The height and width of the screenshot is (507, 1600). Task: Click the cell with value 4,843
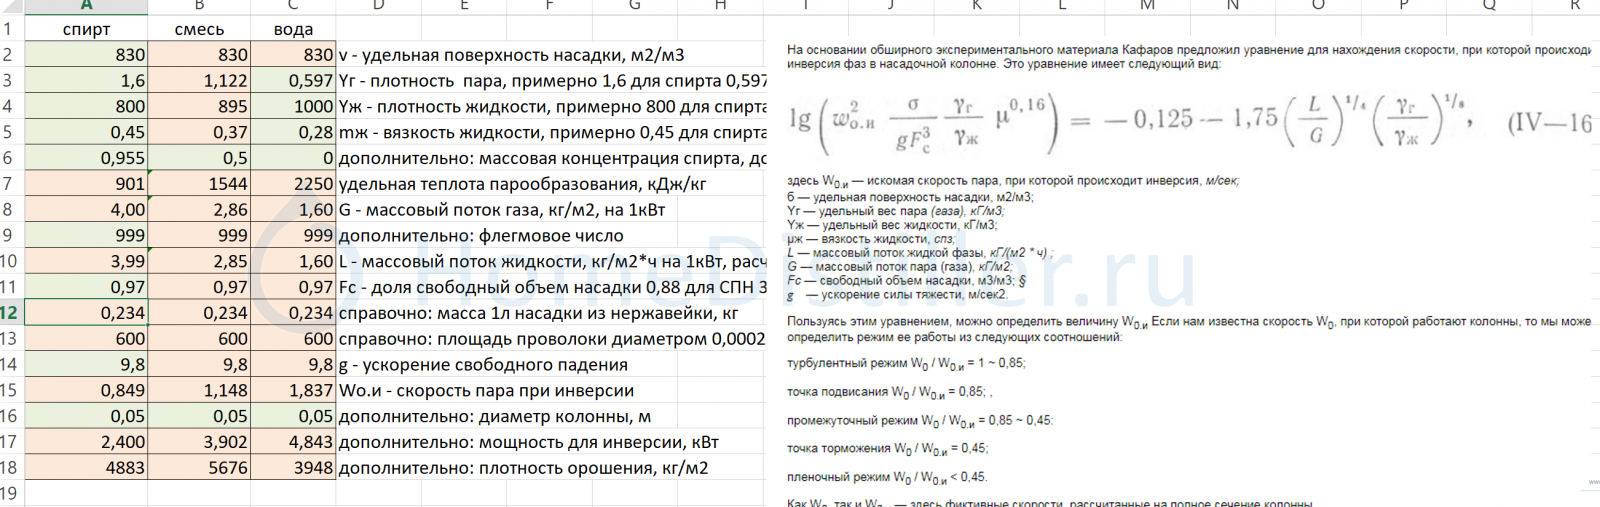tap(293, 442)
